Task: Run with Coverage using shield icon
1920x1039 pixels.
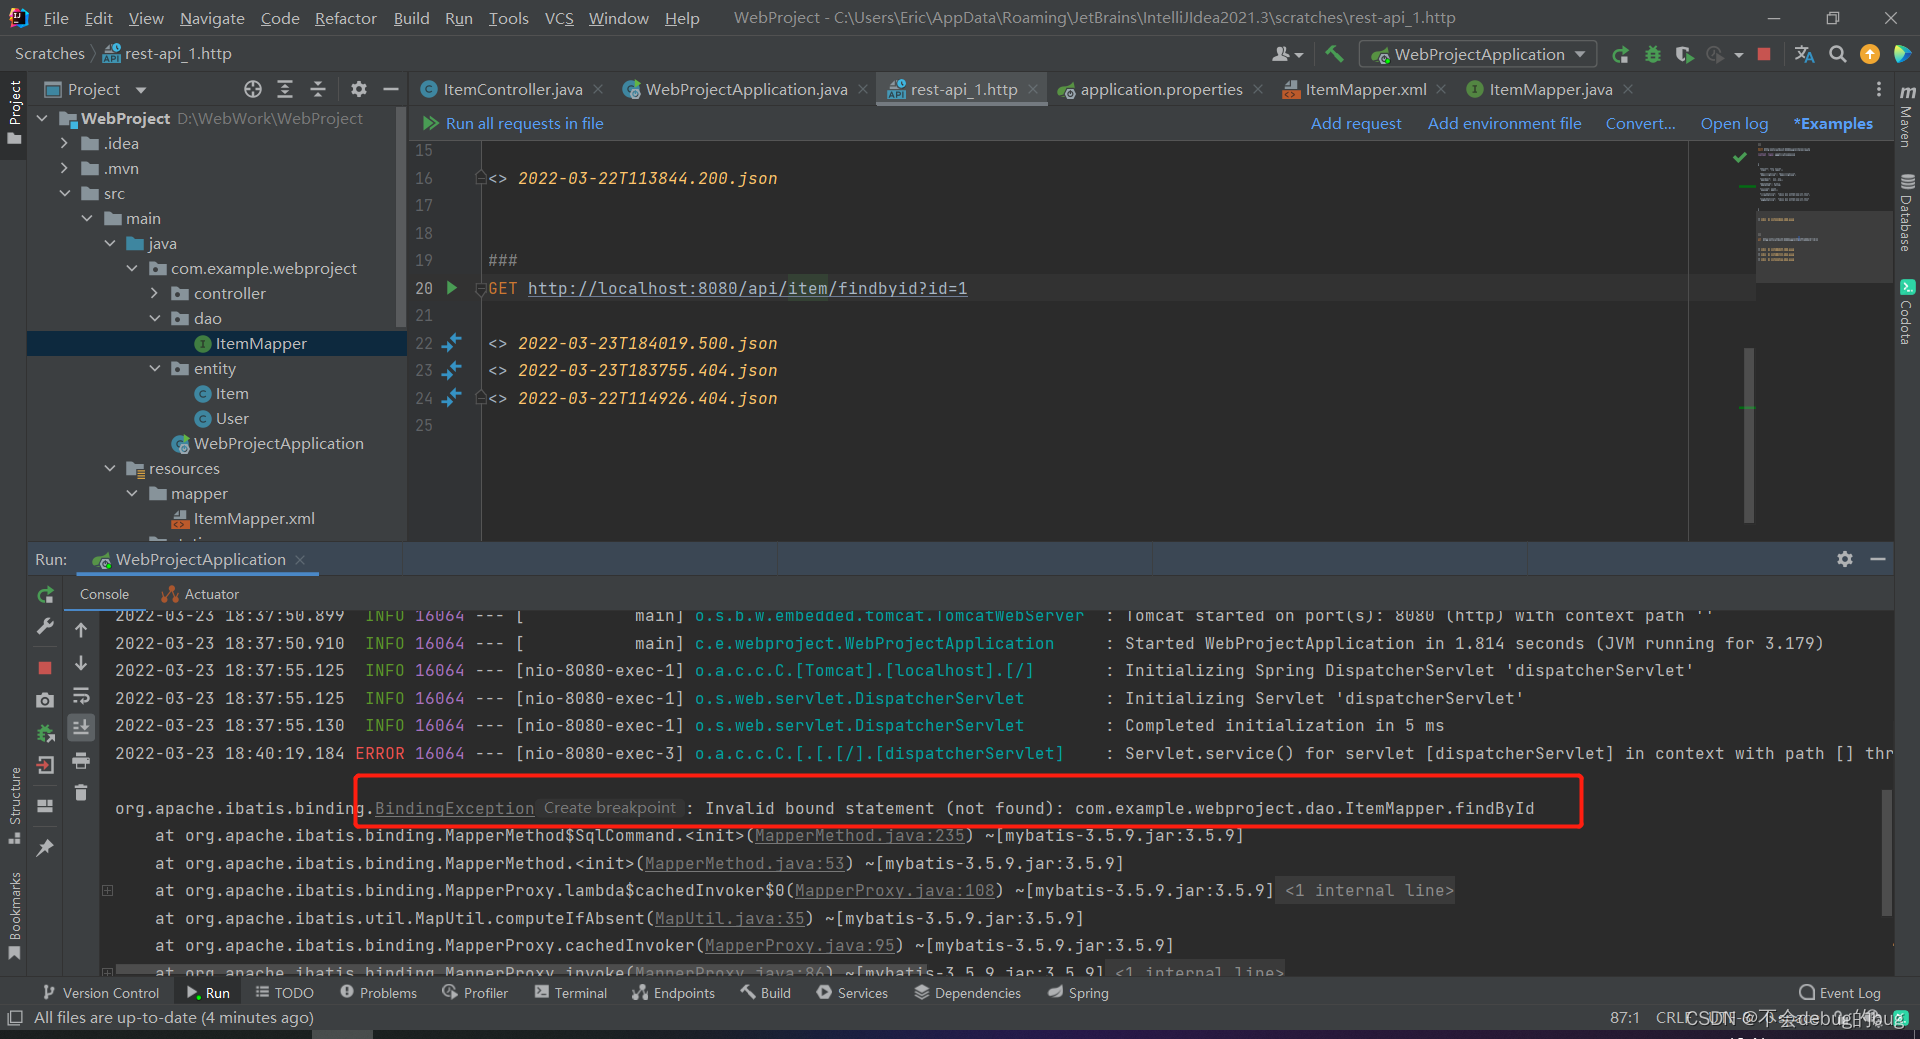Action: [1684, 55]
